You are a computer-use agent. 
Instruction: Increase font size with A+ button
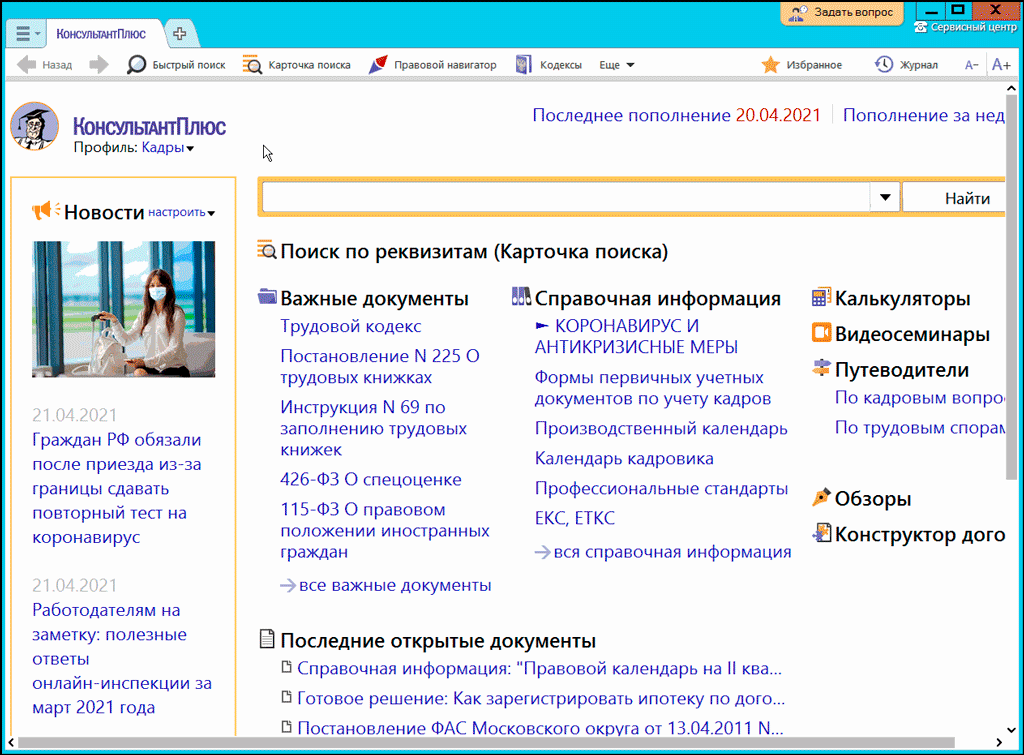(1000, 65)
